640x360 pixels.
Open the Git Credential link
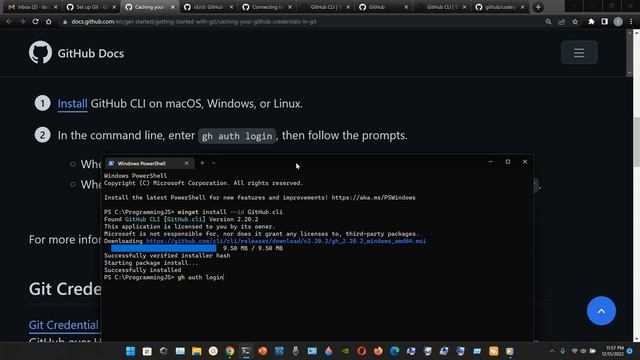[x=63, y=325]
